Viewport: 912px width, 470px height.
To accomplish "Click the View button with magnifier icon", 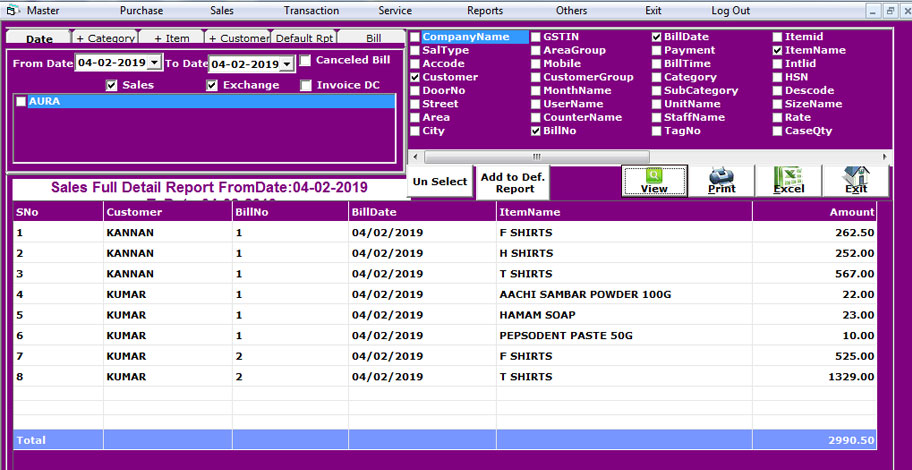I will click(654, 181).
